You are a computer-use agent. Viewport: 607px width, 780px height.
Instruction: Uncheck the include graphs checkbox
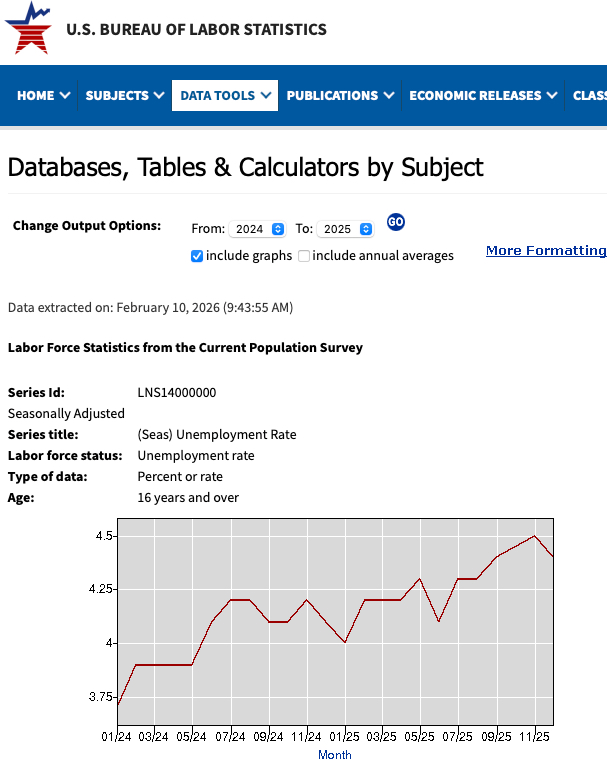[197, 256]
